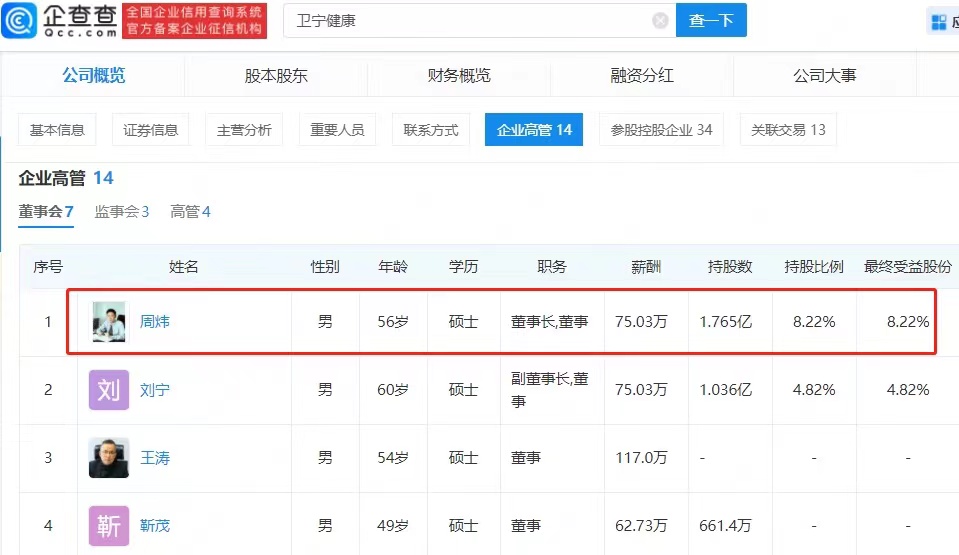Click the 序号 column header

(x=48, y=267)
